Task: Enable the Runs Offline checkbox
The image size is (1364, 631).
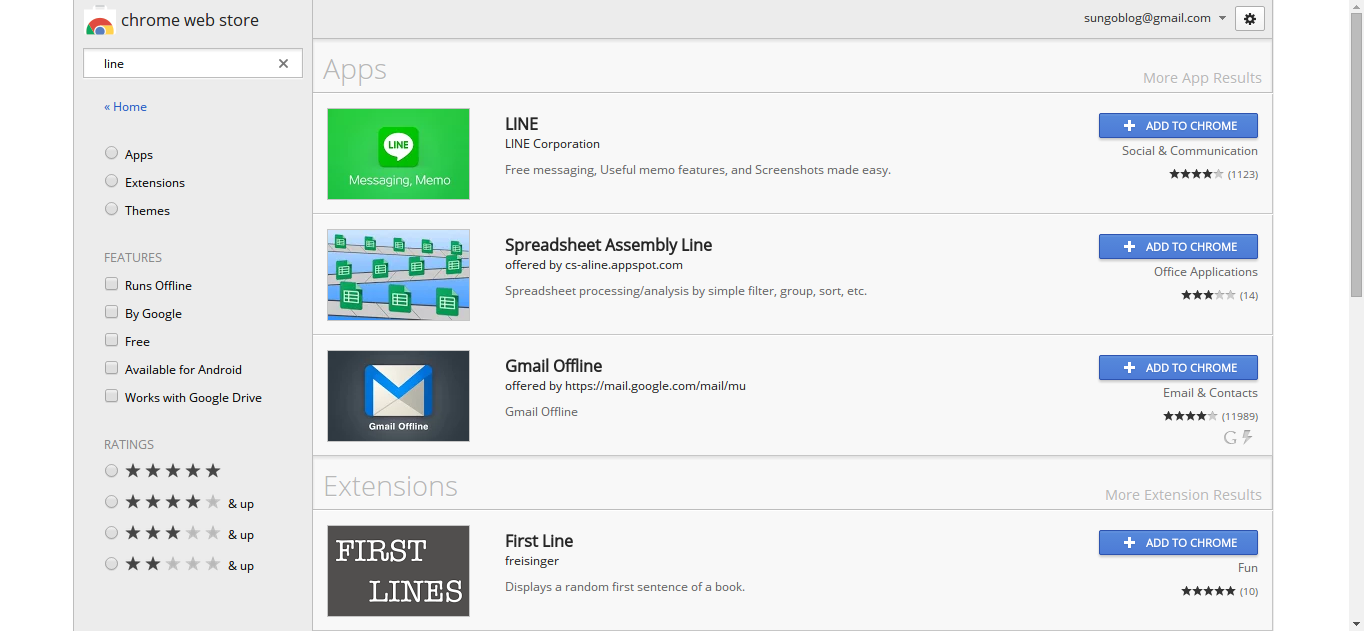Action: [x=111, y=284]
